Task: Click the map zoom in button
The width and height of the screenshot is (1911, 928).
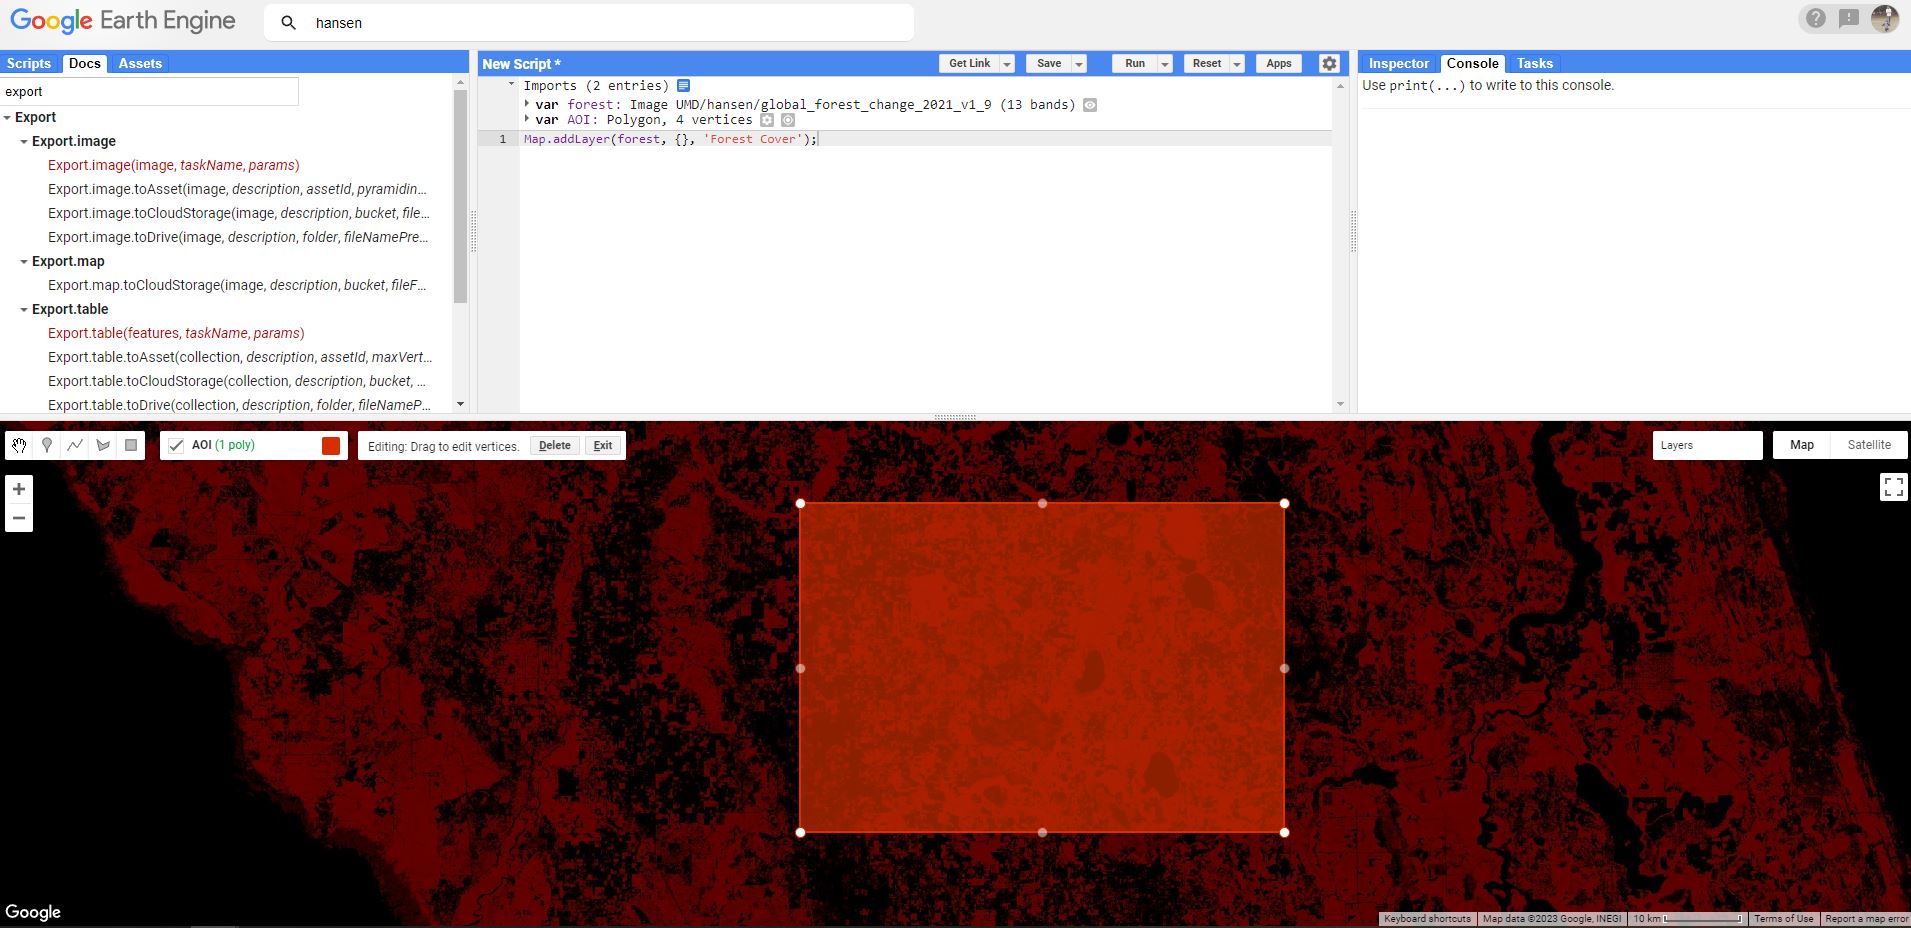Action: [19, 489]
